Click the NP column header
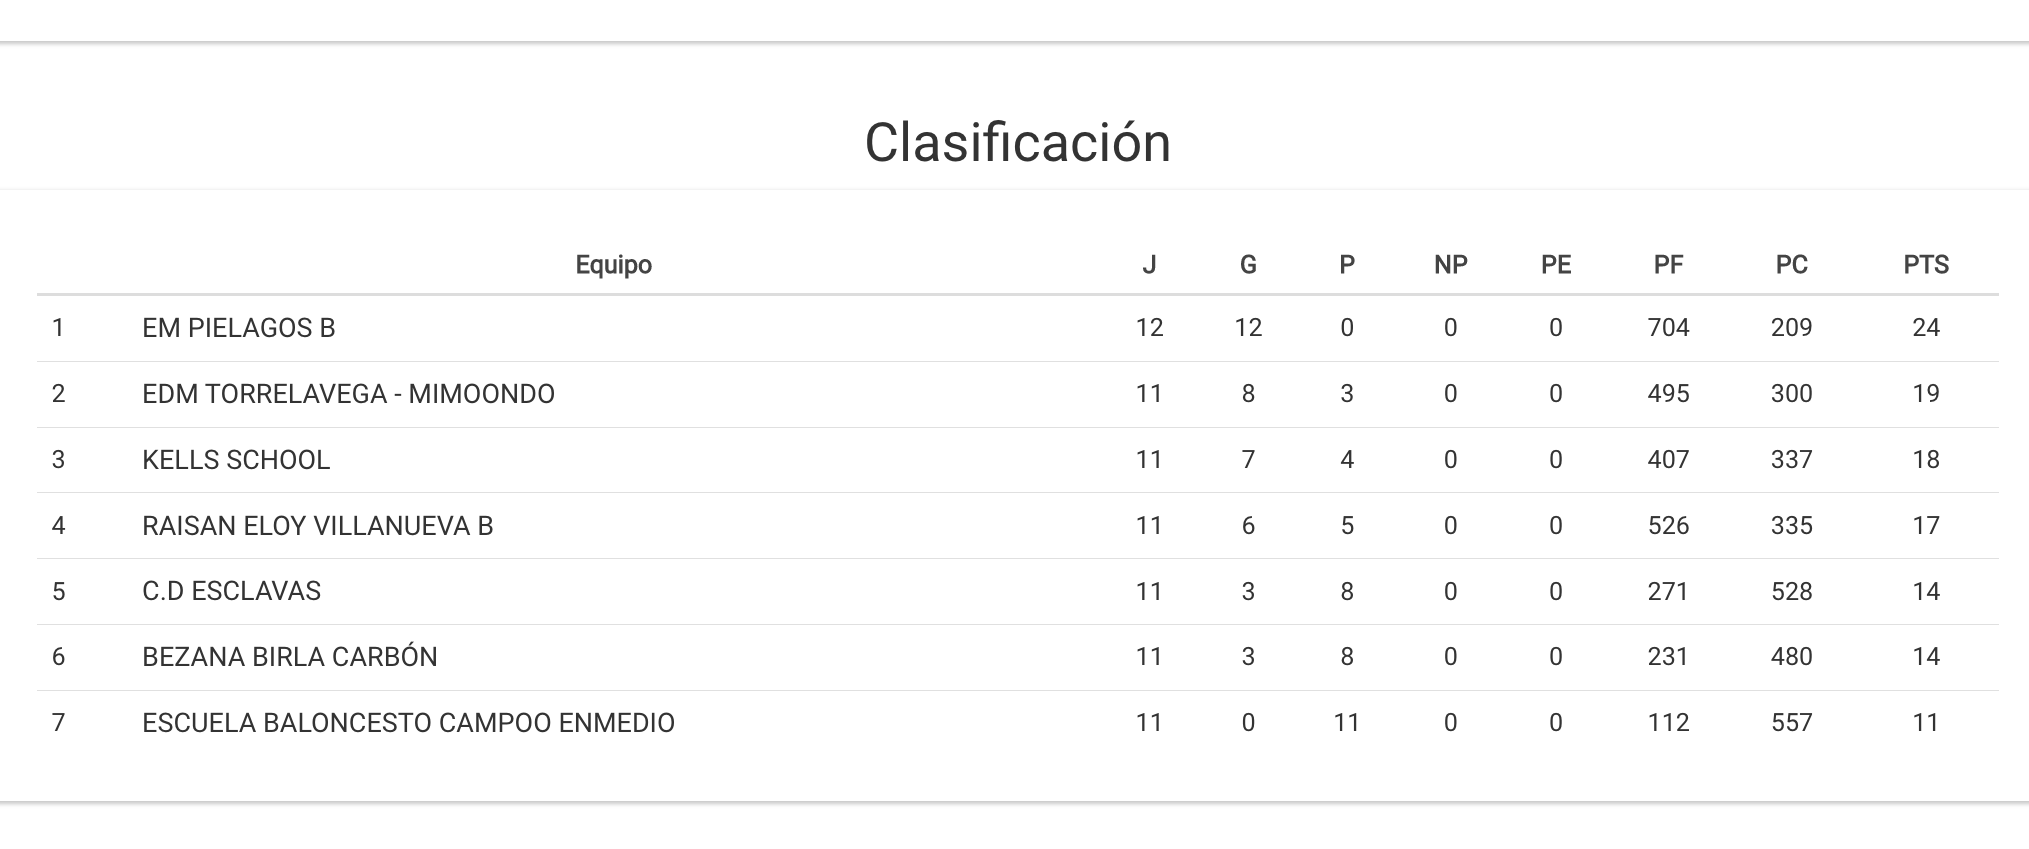Image resolution: width=2029 pixels, height=849 pixels. 1450,265
